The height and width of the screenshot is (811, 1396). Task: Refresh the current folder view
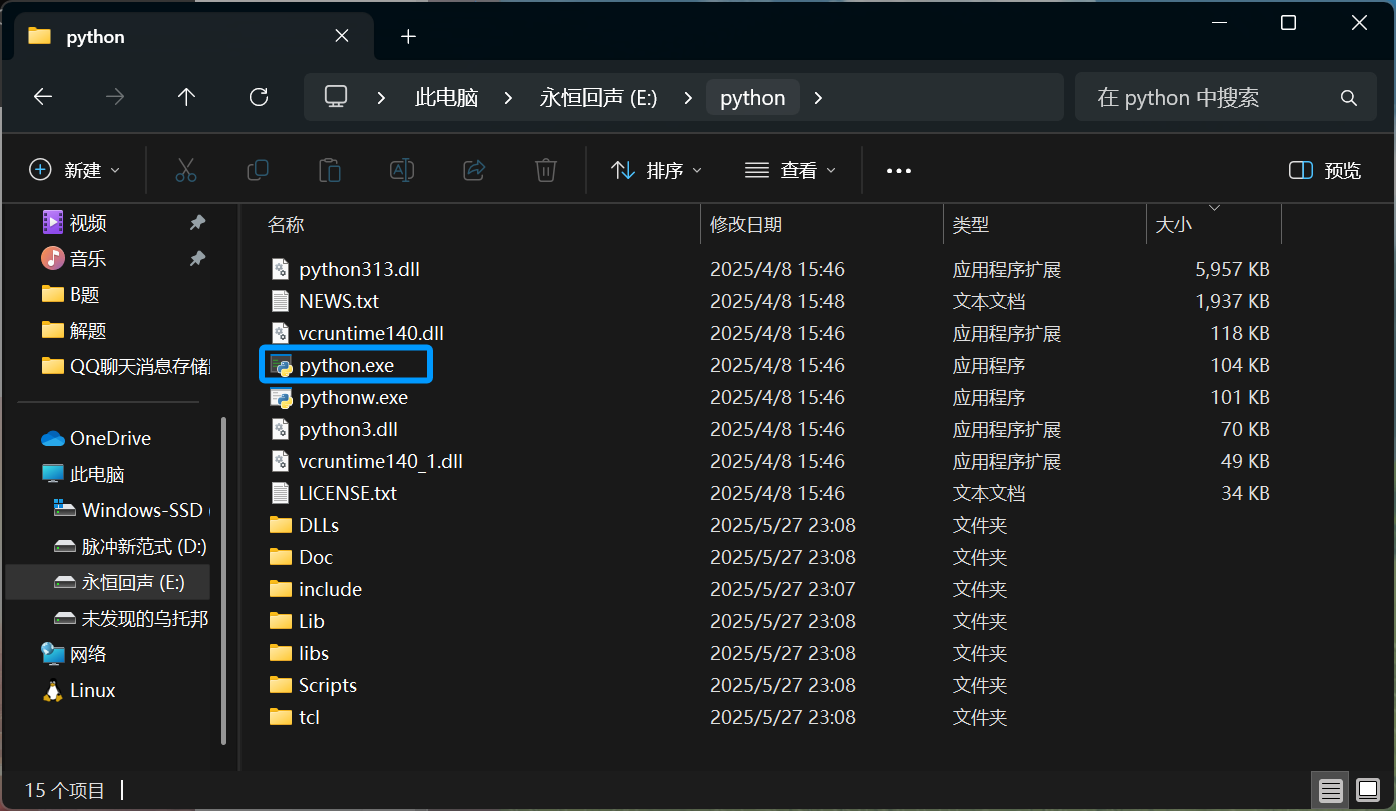pyautogui.click(x=259, y=97)
